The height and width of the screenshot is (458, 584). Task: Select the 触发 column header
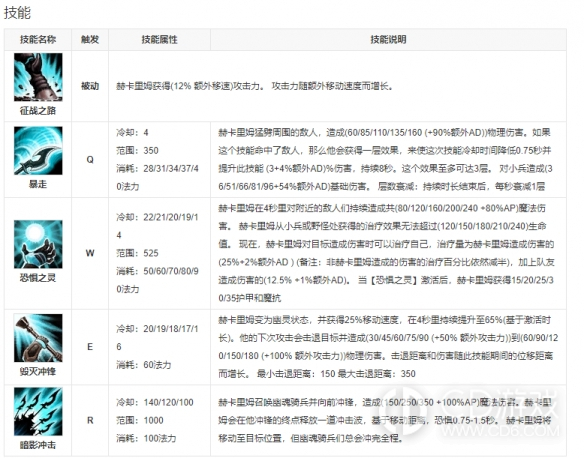click(x=90, y=39)
